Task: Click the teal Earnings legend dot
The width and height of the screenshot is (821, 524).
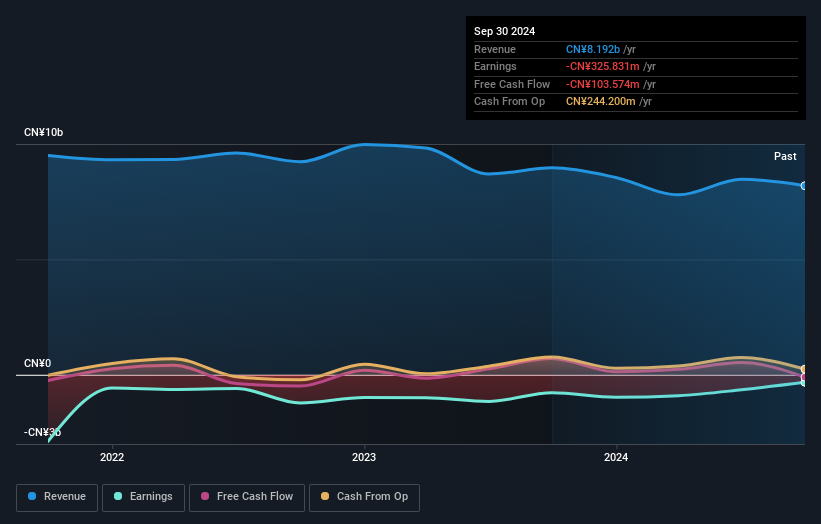Action: click(x=118, y=496)
